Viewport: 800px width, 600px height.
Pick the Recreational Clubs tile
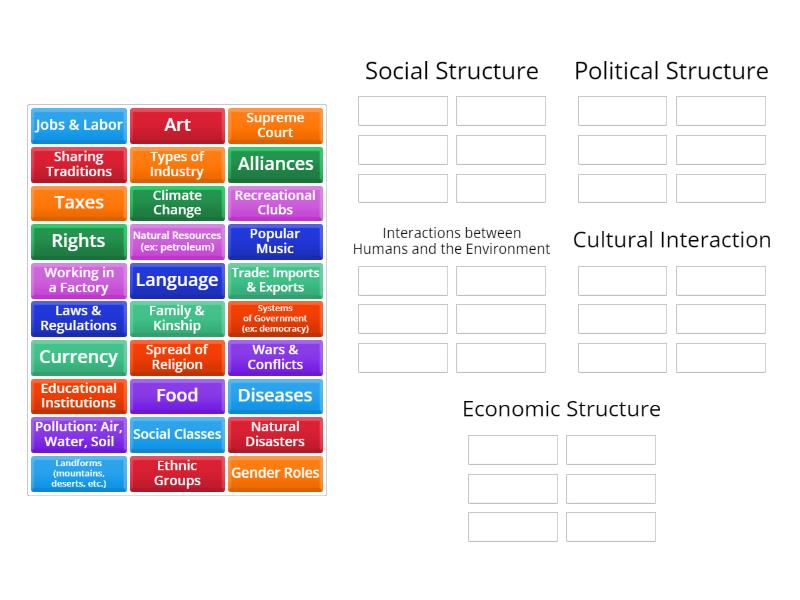pos(276,203)
